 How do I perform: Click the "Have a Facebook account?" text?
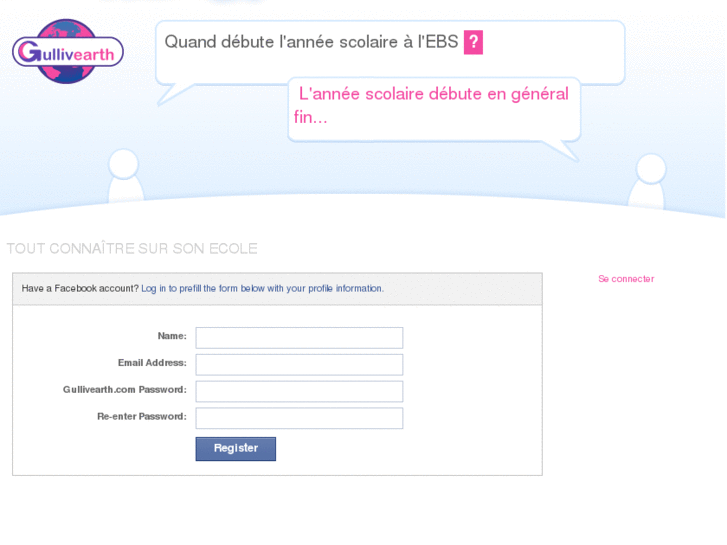(x=80, y=289)
